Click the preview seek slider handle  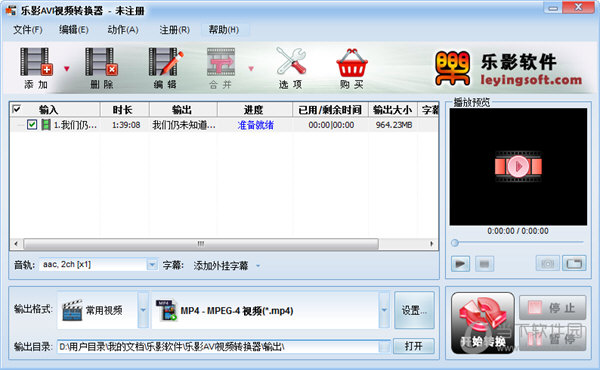(455, 243)
